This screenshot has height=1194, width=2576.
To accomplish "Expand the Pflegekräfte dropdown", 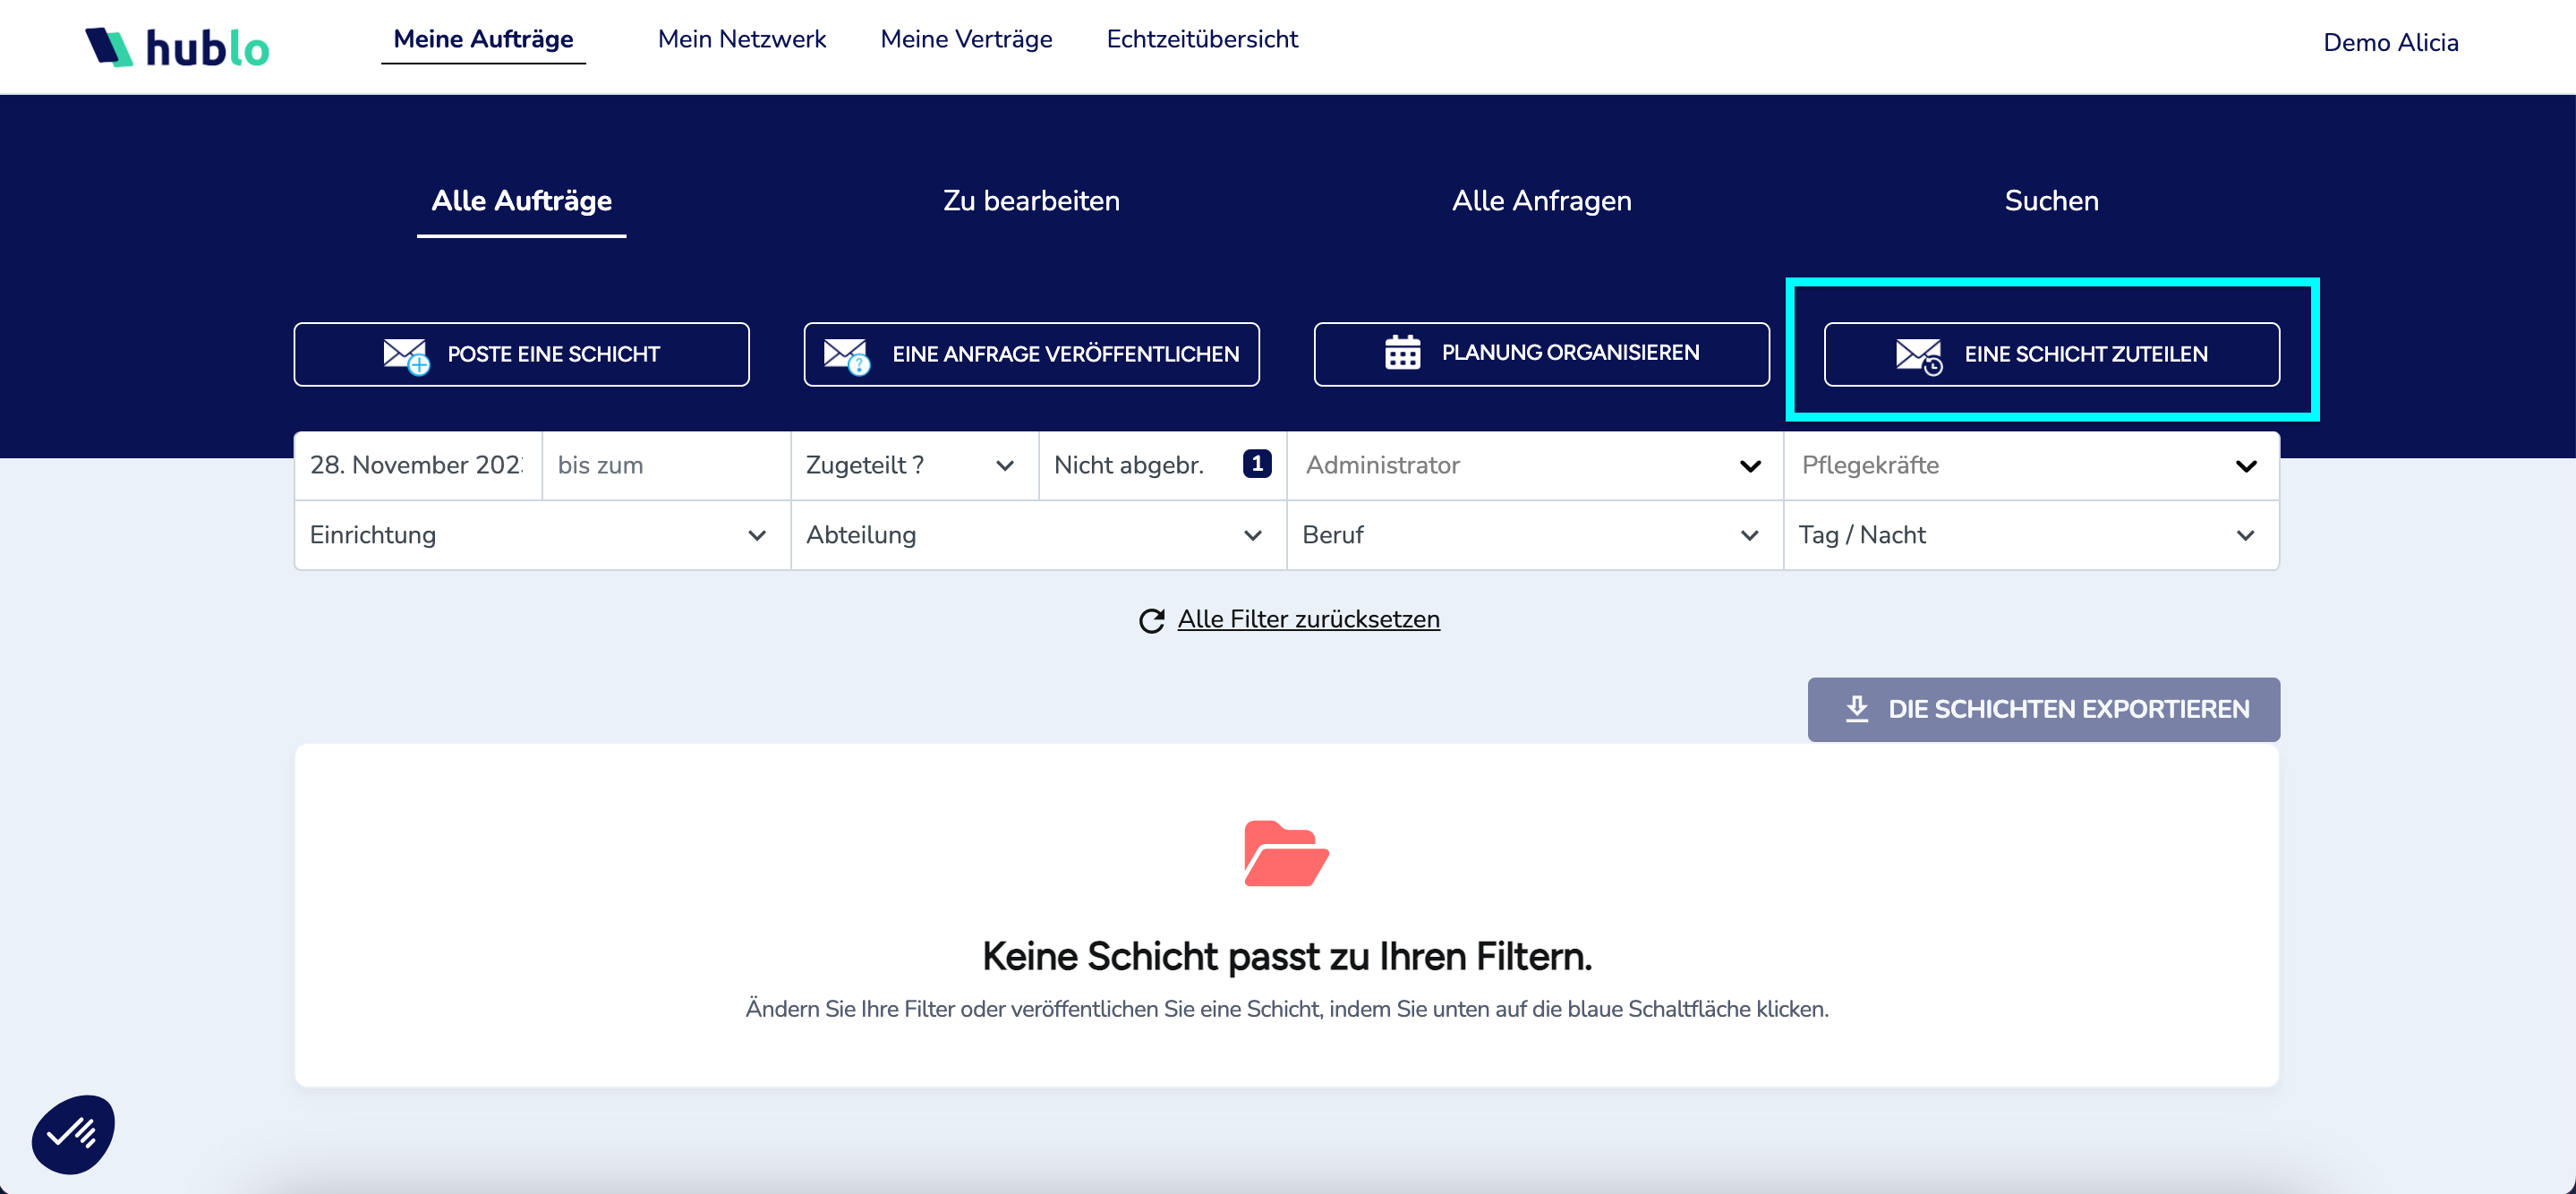I will click(x=2030, y=465).
